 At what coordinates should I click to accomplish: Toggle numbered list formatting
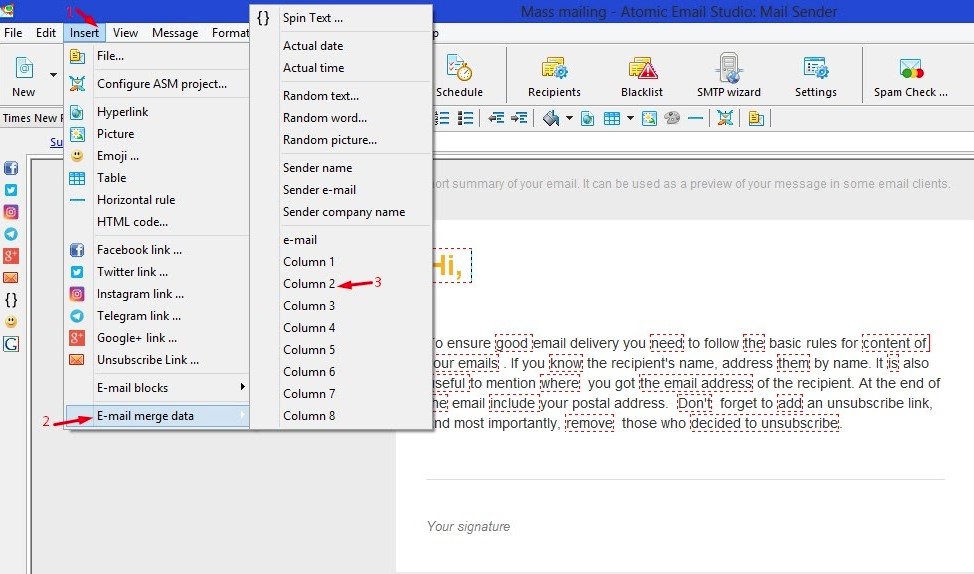[x=442, y=118]
